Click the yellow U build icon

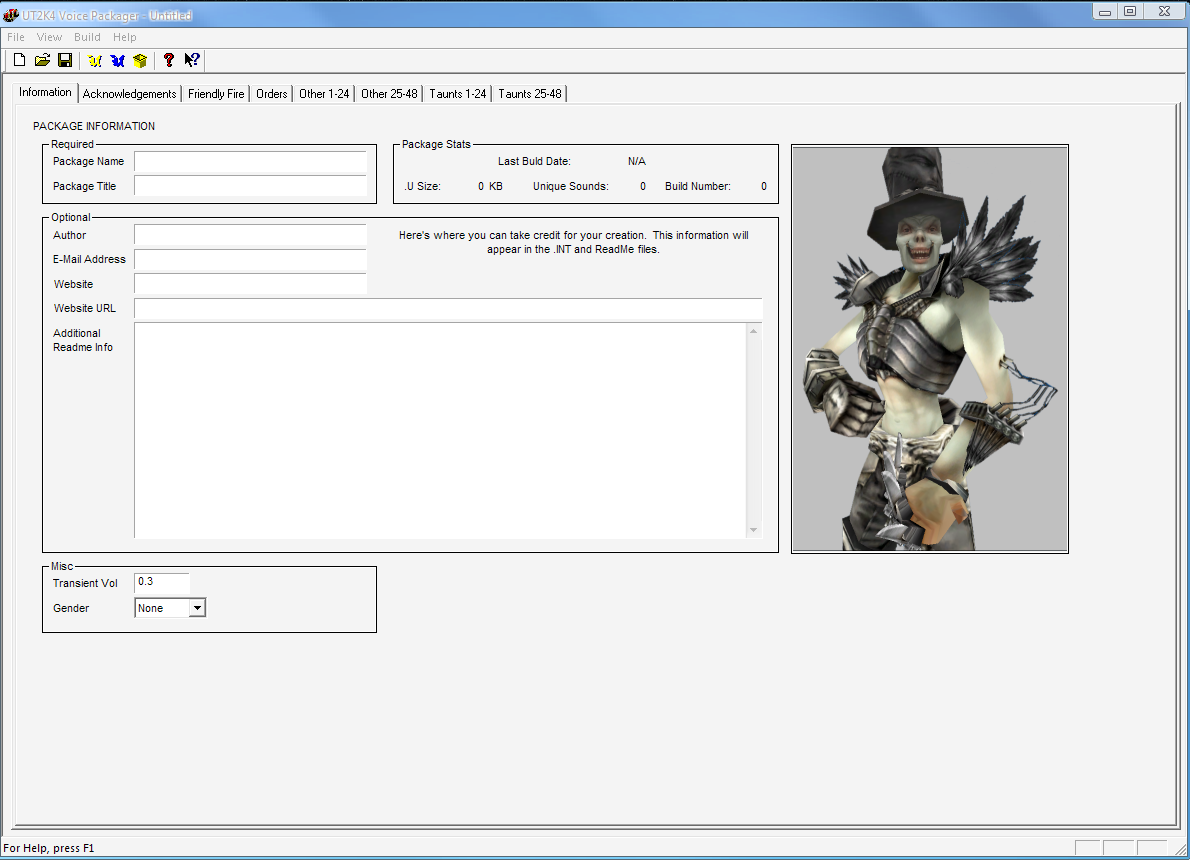[95, 61]
